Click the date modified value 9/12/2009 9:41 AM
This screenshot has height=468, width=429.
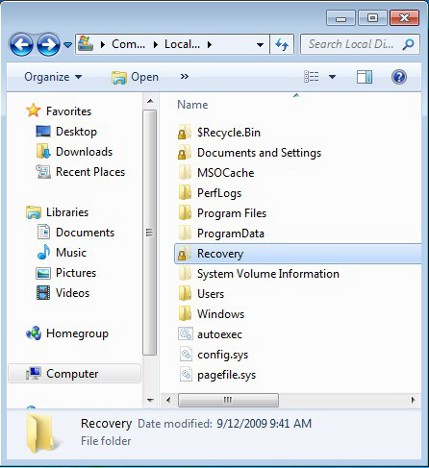pos(264,424)
